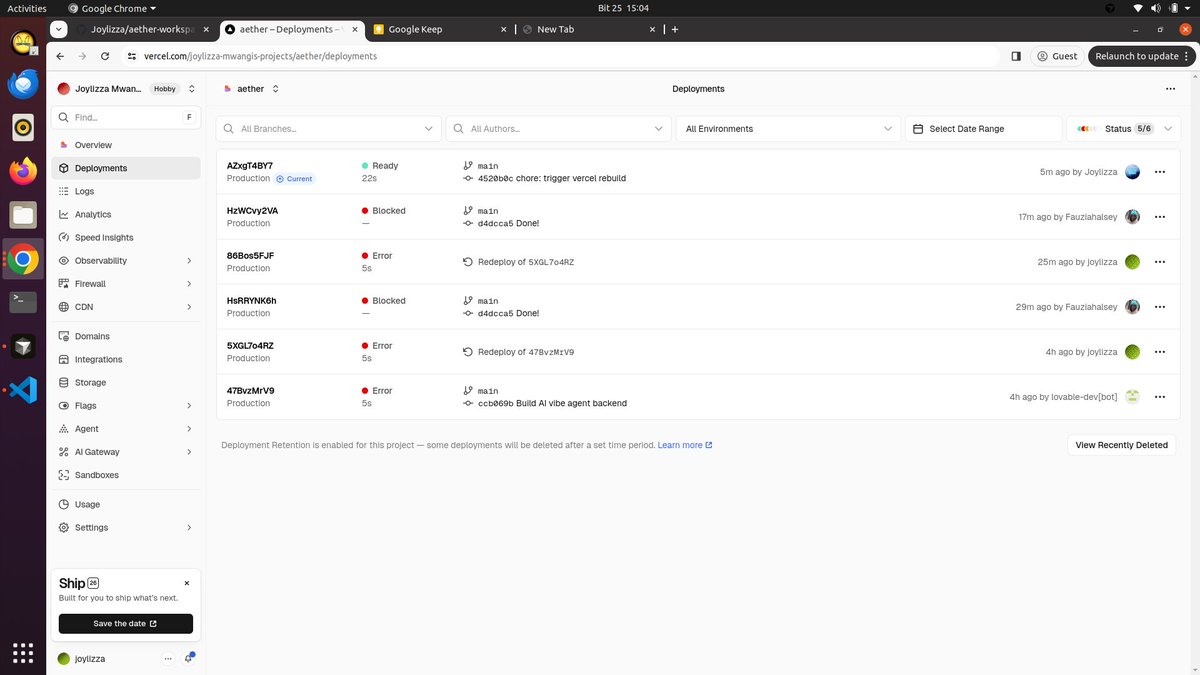Open the Overview sidebar item
The height and width of the screenshot is (675, 1200).
click(126, 145)
